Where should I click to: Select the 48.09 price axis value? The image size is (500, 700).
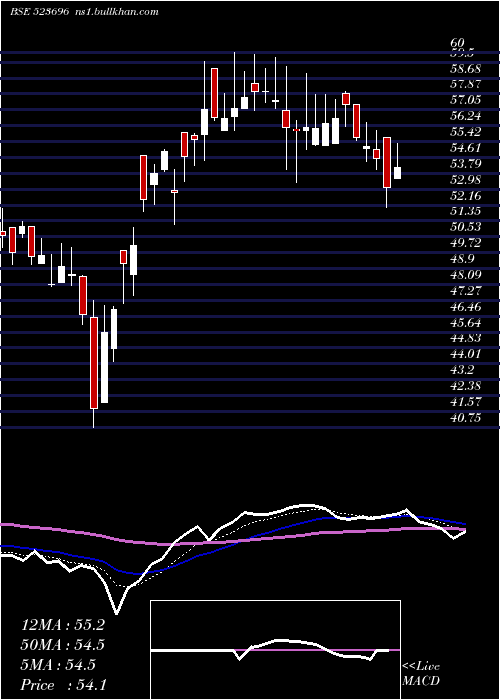point(466,275)
